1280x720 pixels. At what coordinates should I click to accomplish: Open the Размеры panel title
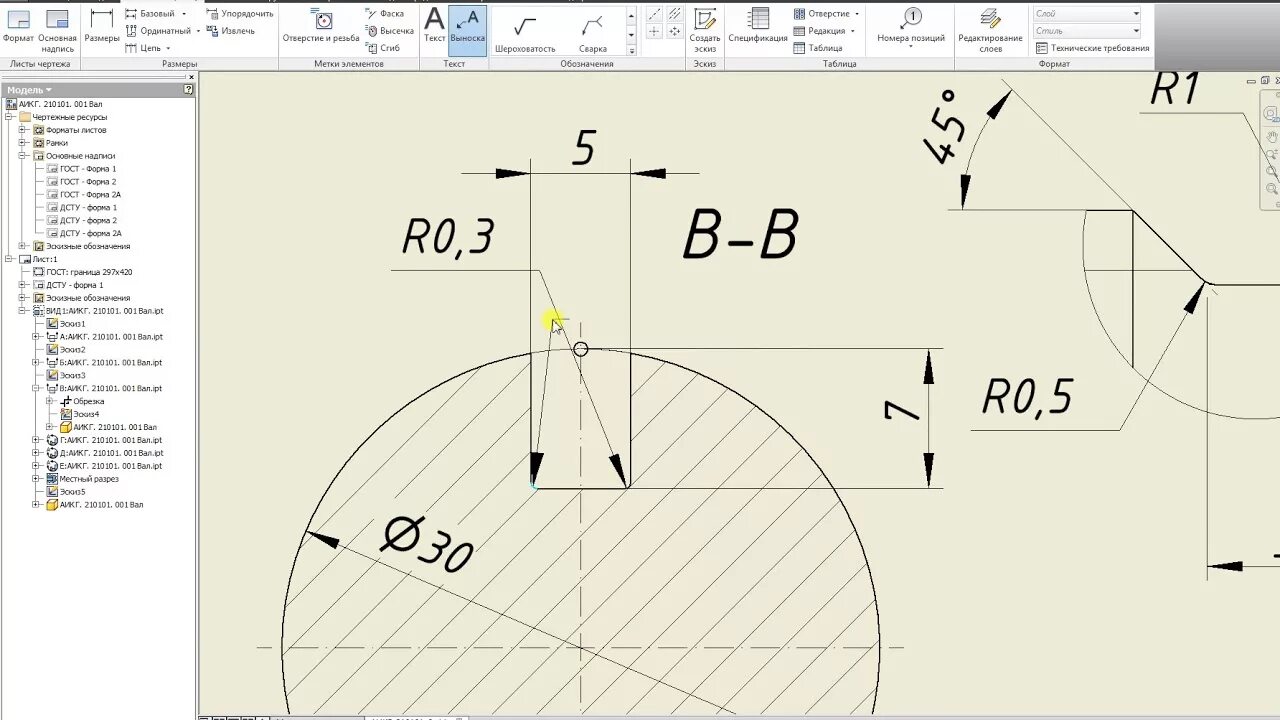click(180, 64)
